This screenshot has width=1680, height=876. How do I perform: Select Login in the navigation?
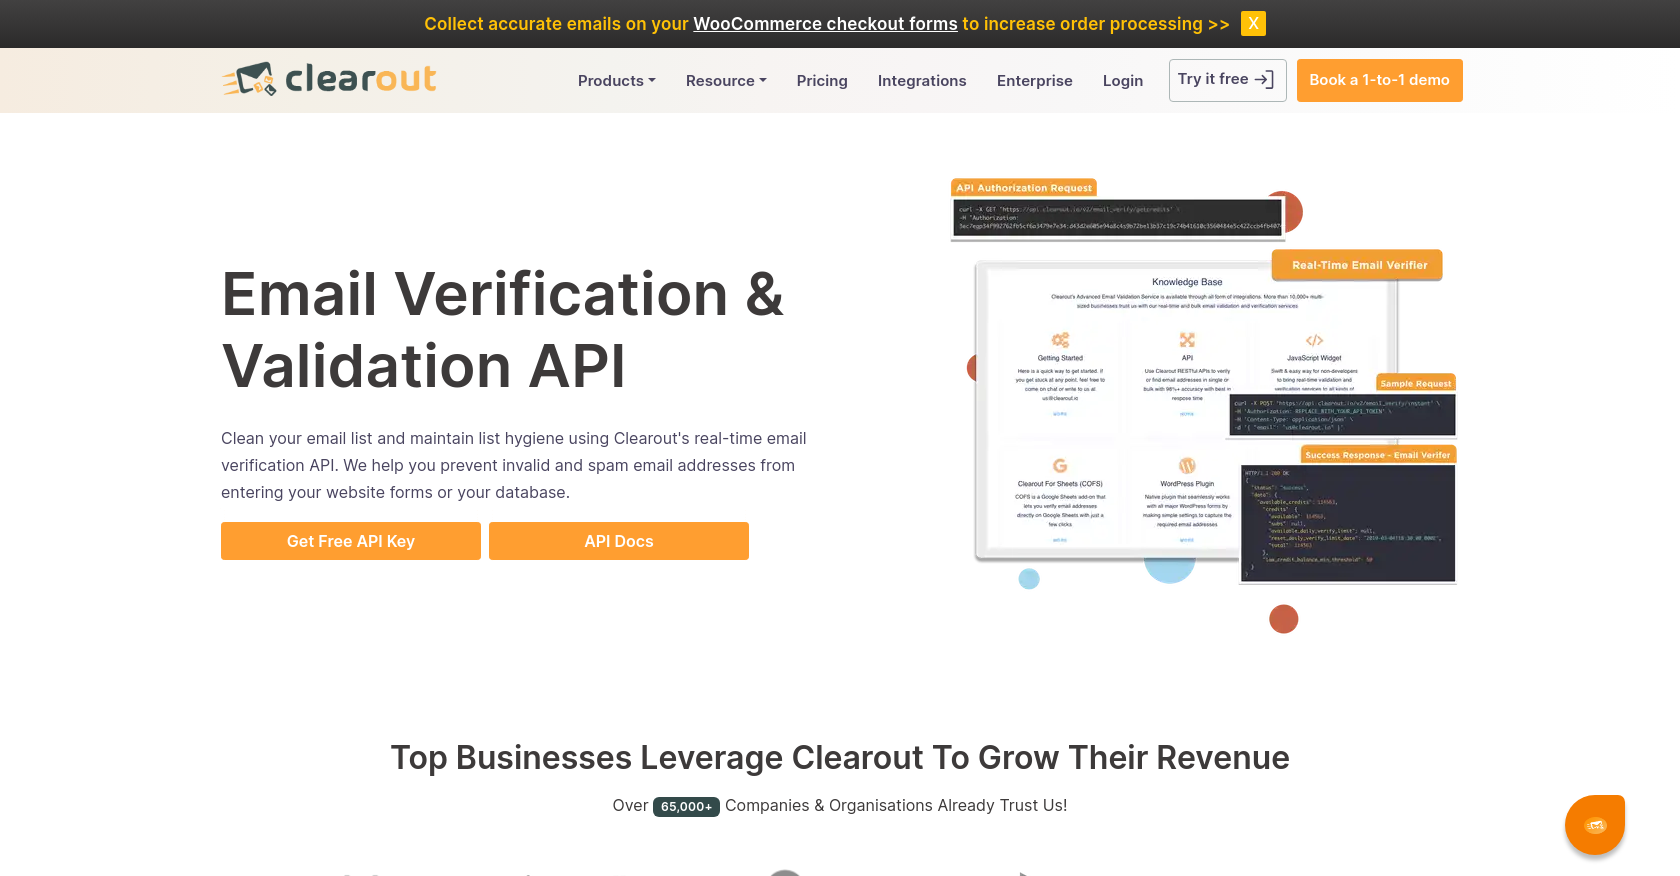pyautogui.click(x=1122, y=81)
